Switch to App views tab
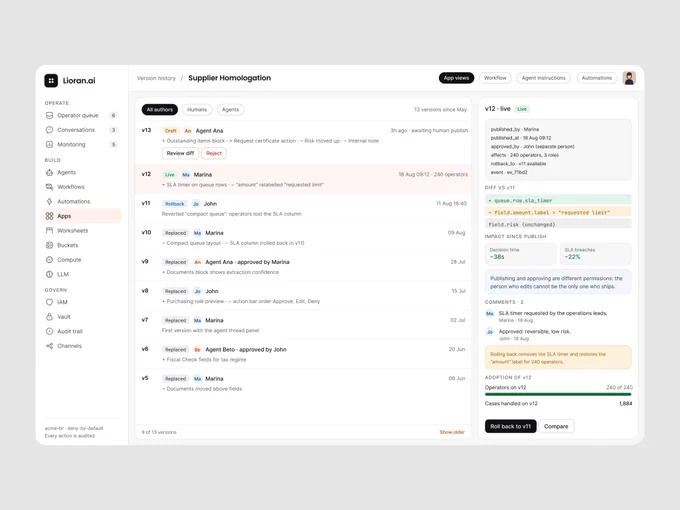The width and height of the screenshot is (680, 510). [x=456, y=78]
